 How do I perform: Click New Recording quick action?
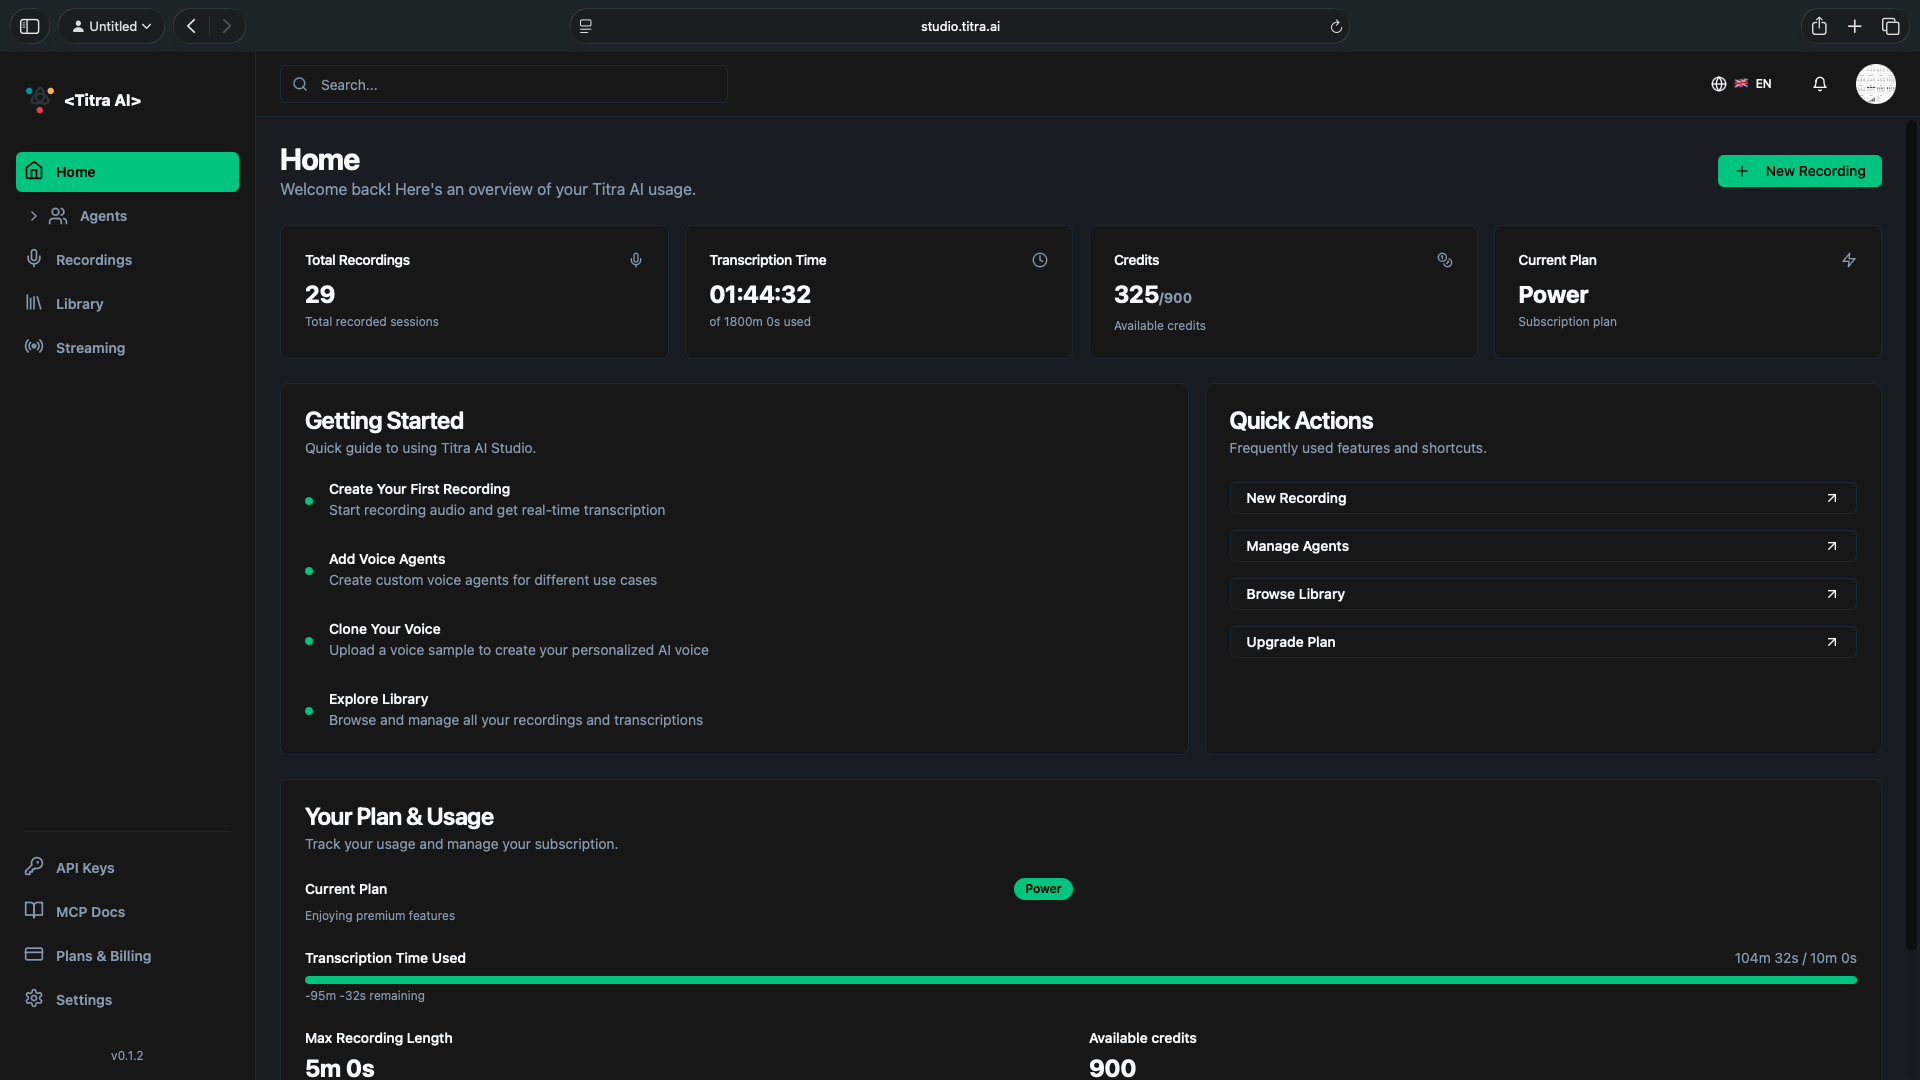1543,498
